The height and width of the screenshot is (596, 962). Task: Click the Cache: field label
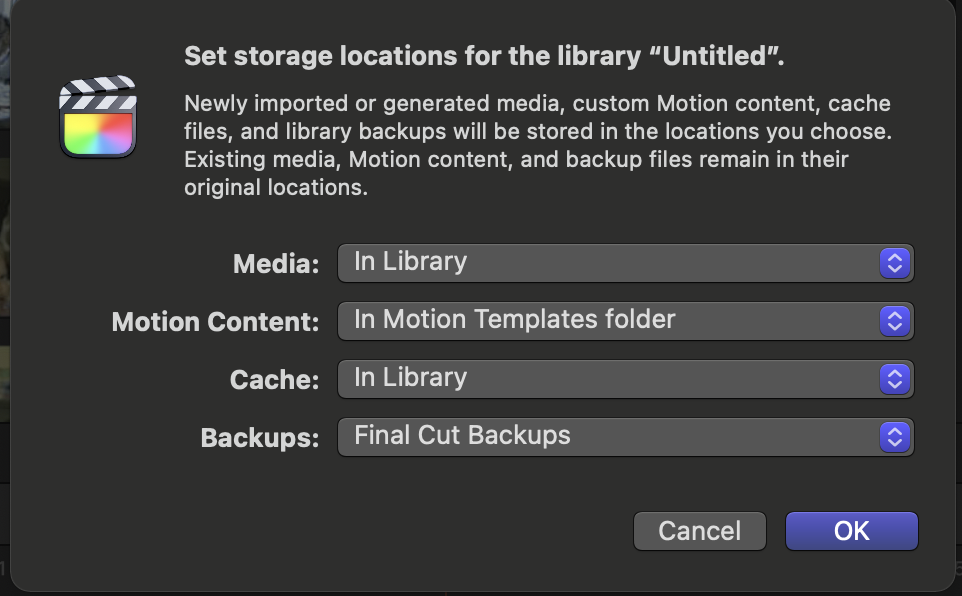click(x=276, y=378)
